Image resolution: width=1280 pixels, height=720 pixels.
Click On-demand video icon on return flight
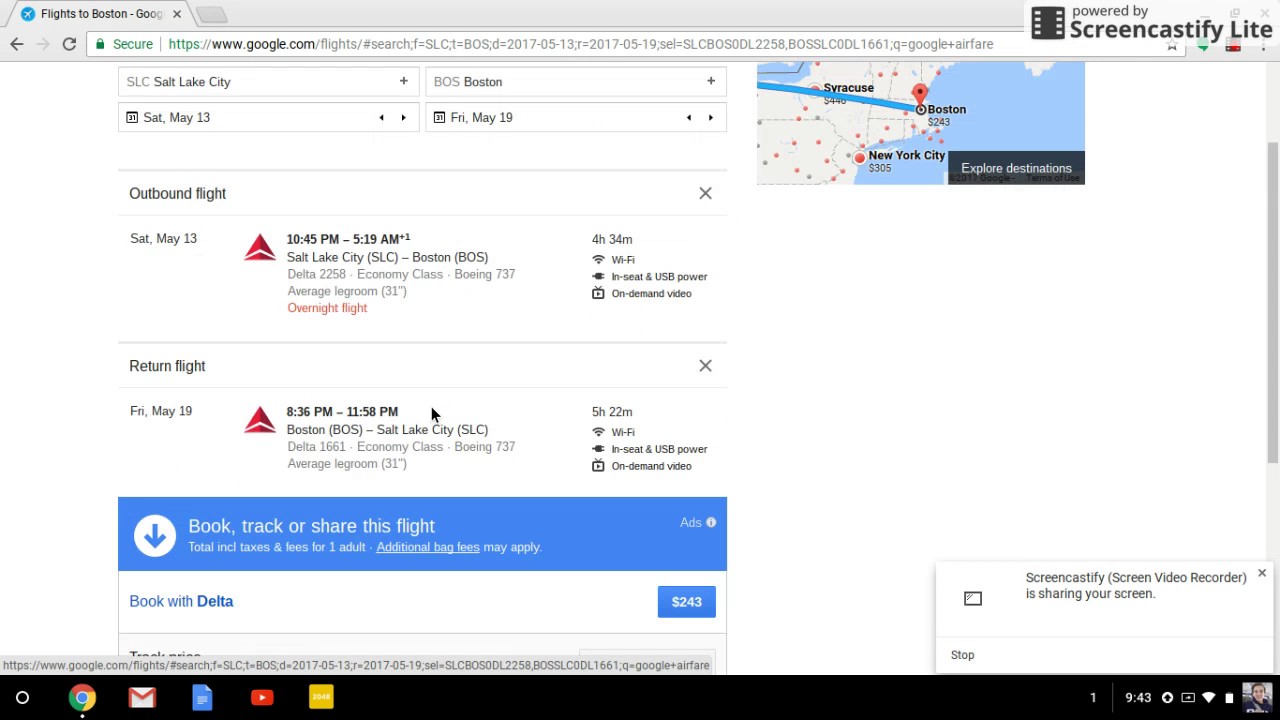598,466
